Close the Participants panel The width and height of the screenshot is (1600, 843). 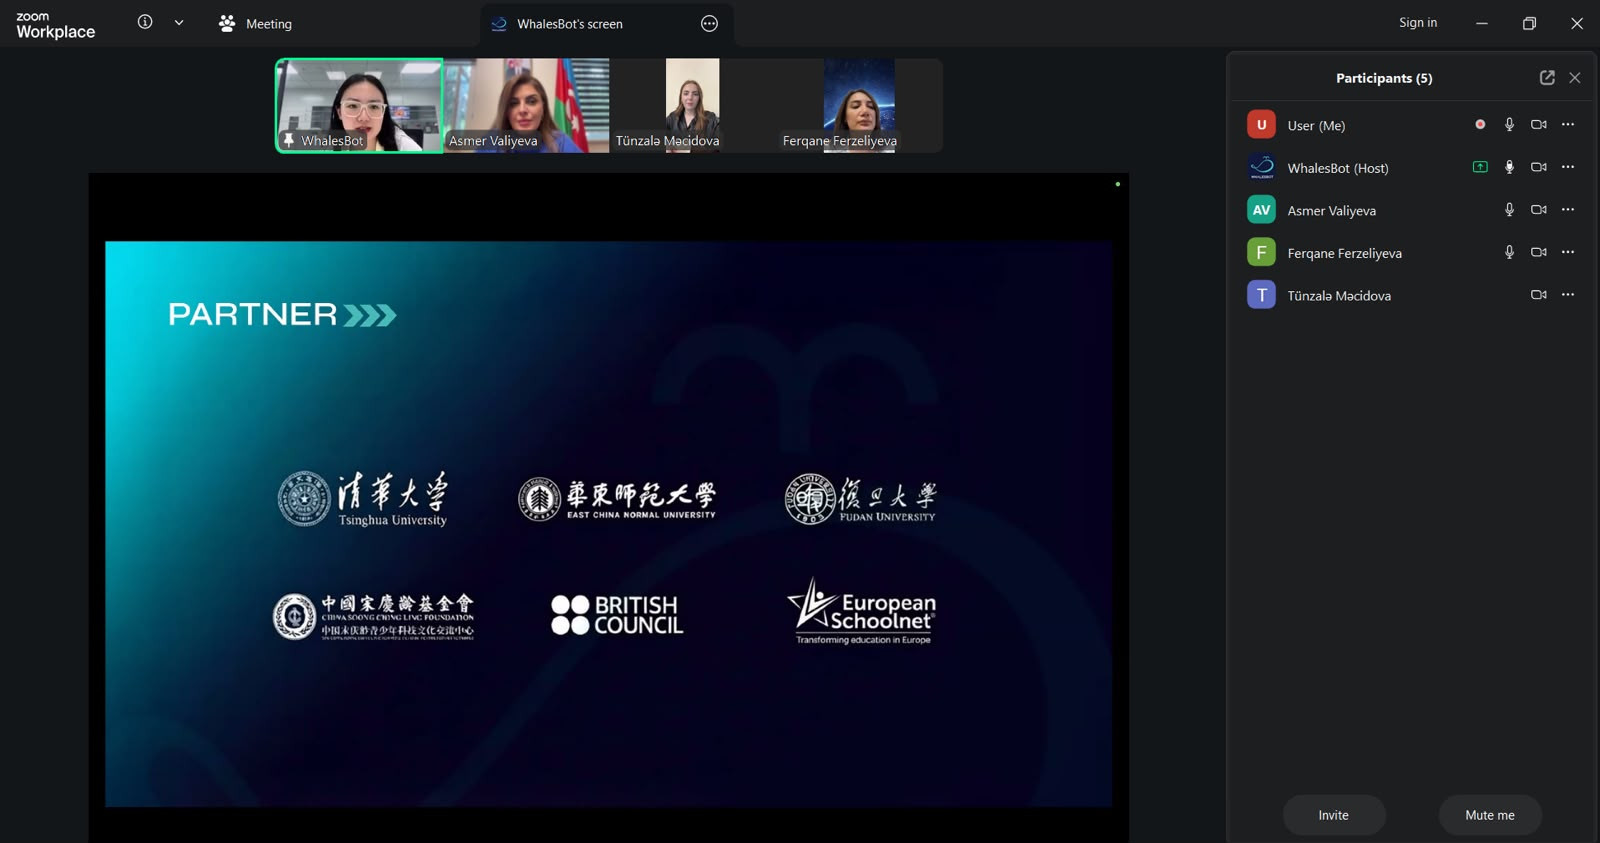click(1575, 78)
